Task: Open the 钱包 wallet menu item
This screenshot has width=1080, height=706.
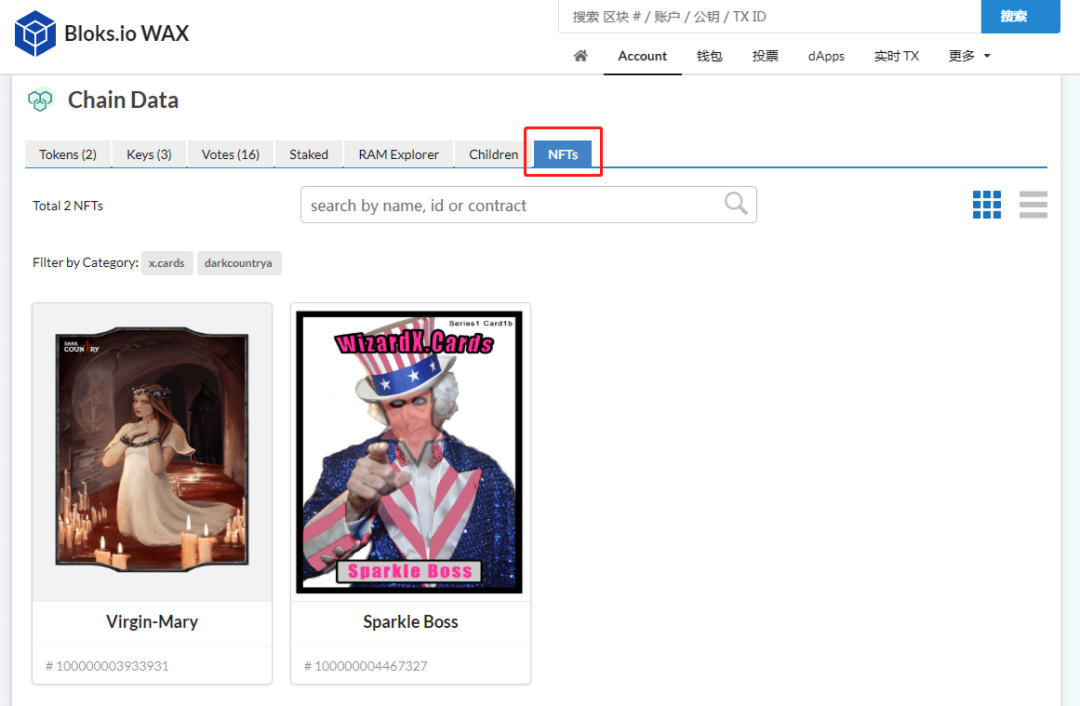Action: point(709,56)
